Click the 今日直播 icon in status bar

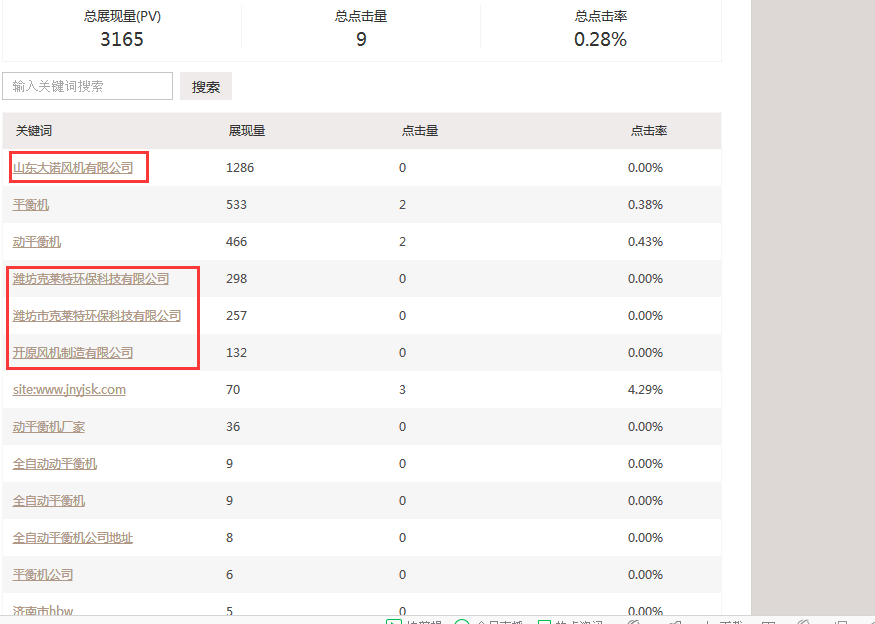click(x=462, y=621)
